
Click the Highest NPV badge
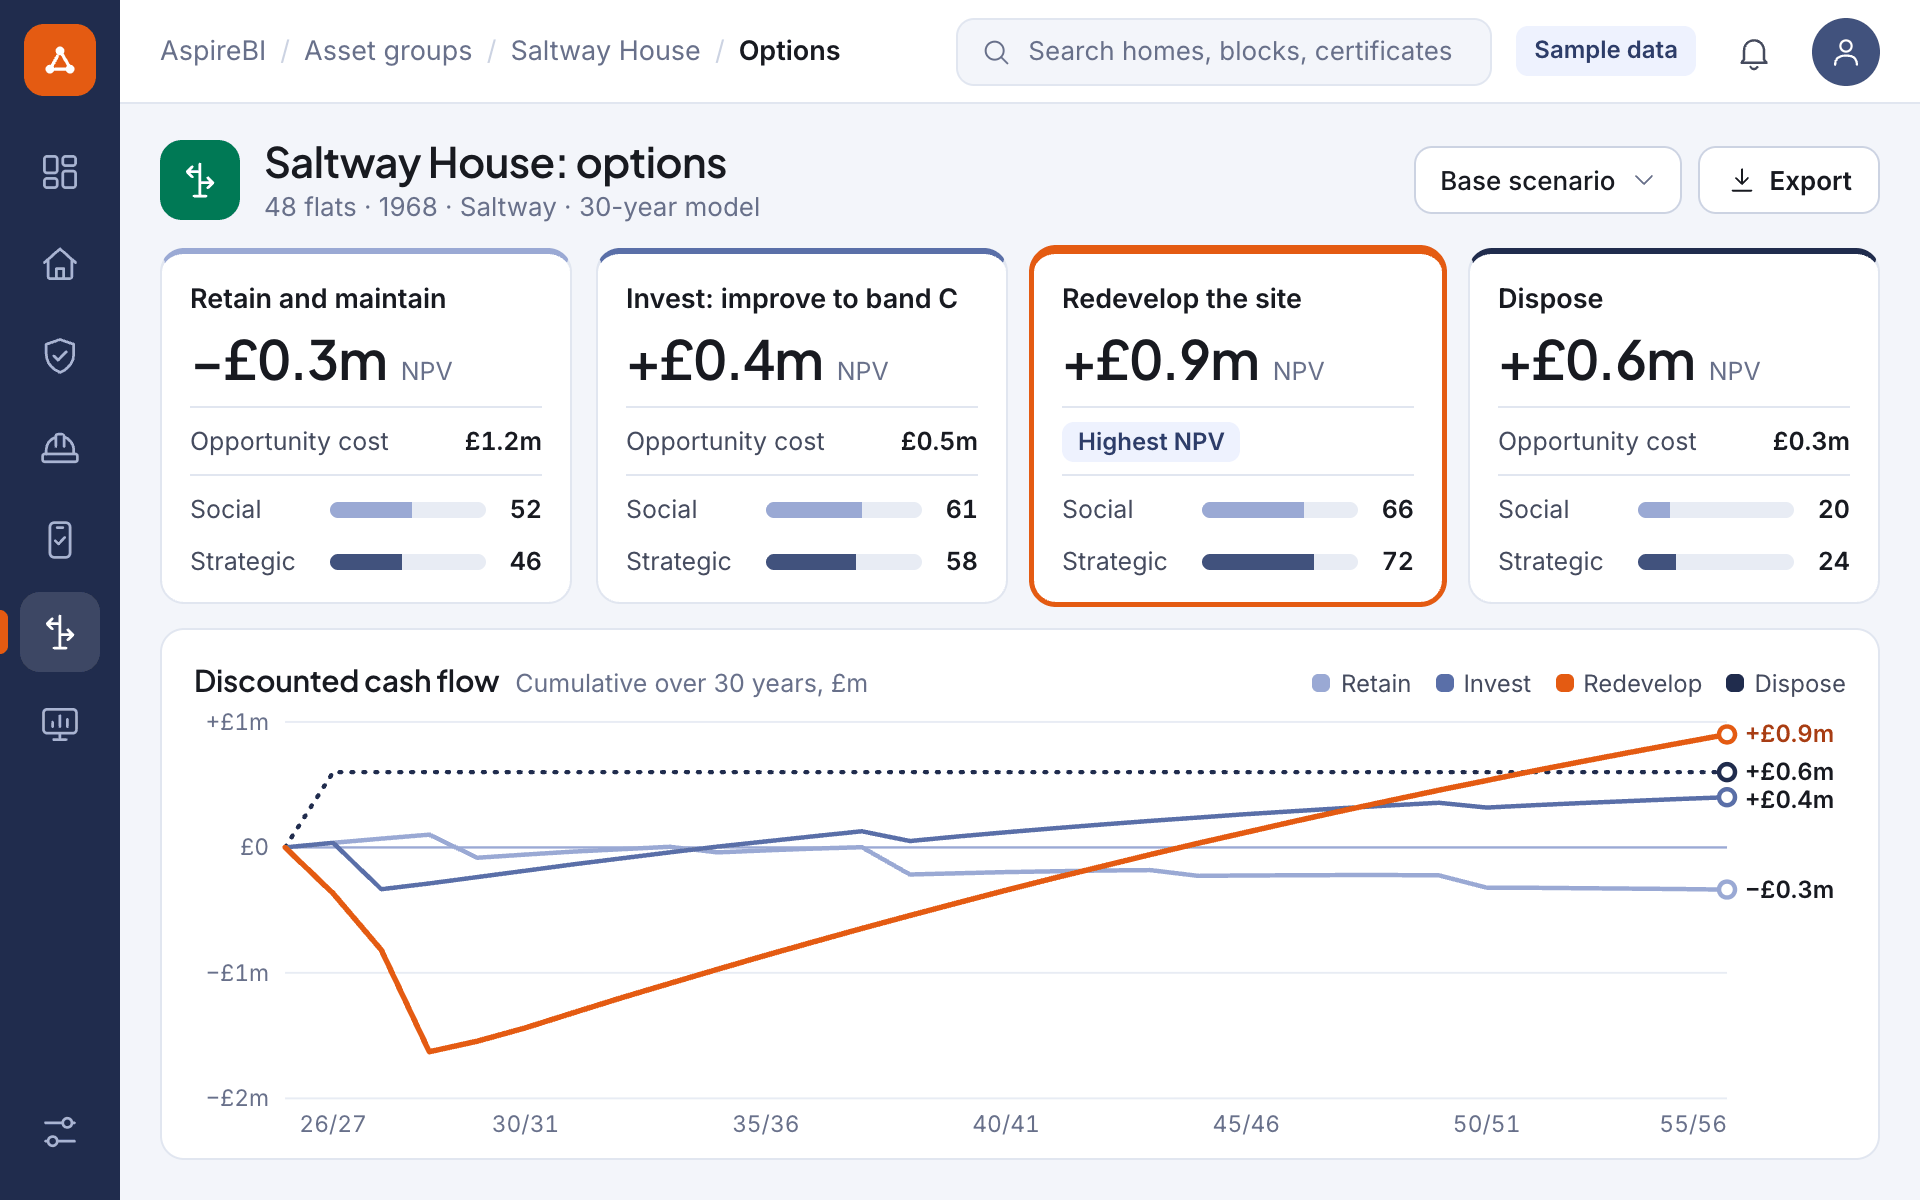(x=1151, y=441)
